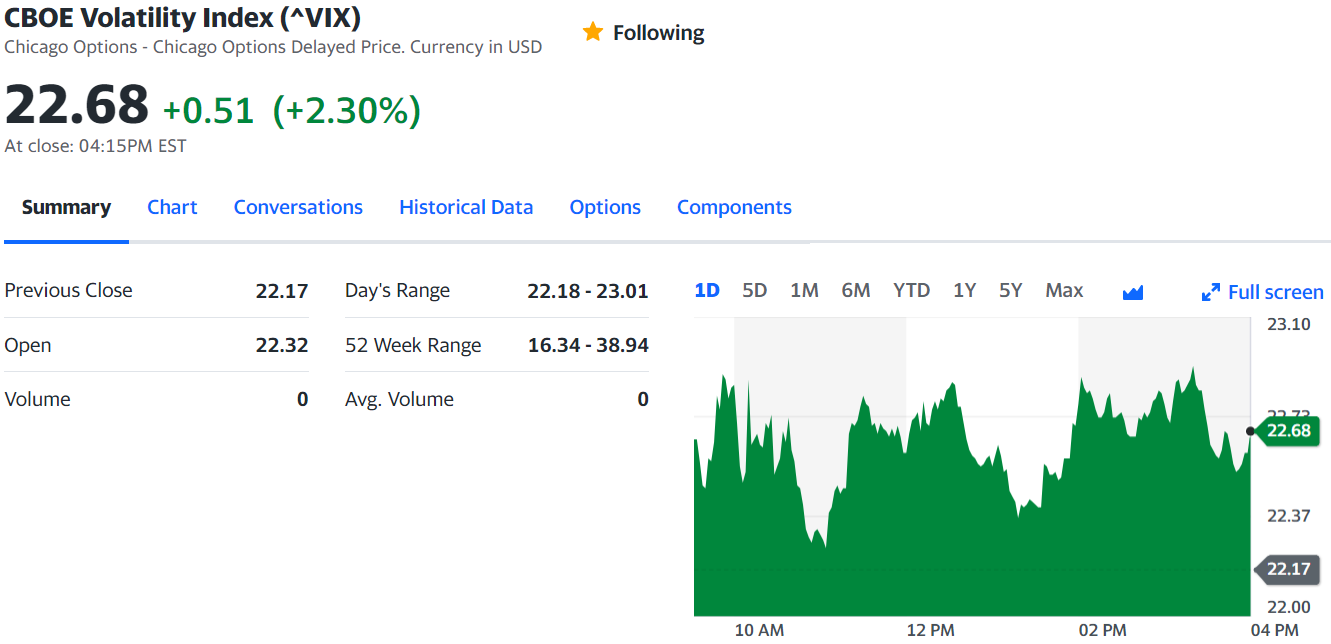Go to the Historical Data tab
1331x644 pixels.
466,207
